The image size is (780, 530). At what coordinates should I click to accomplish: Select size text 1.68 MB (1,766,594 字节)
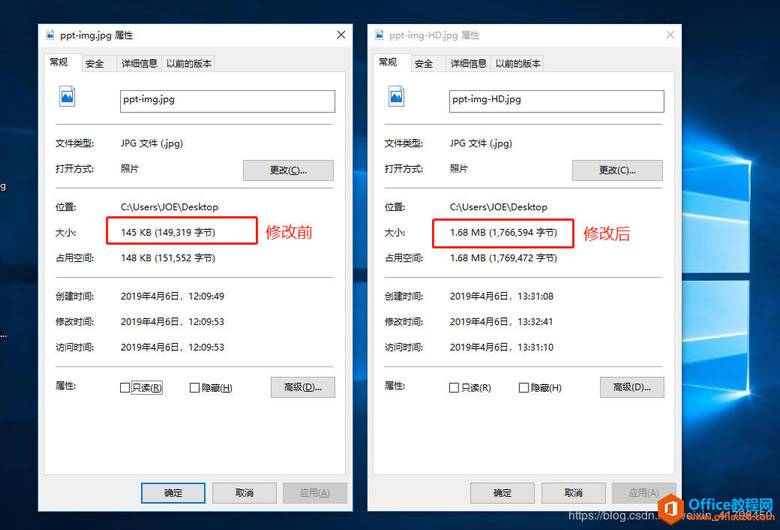[503, 232]
